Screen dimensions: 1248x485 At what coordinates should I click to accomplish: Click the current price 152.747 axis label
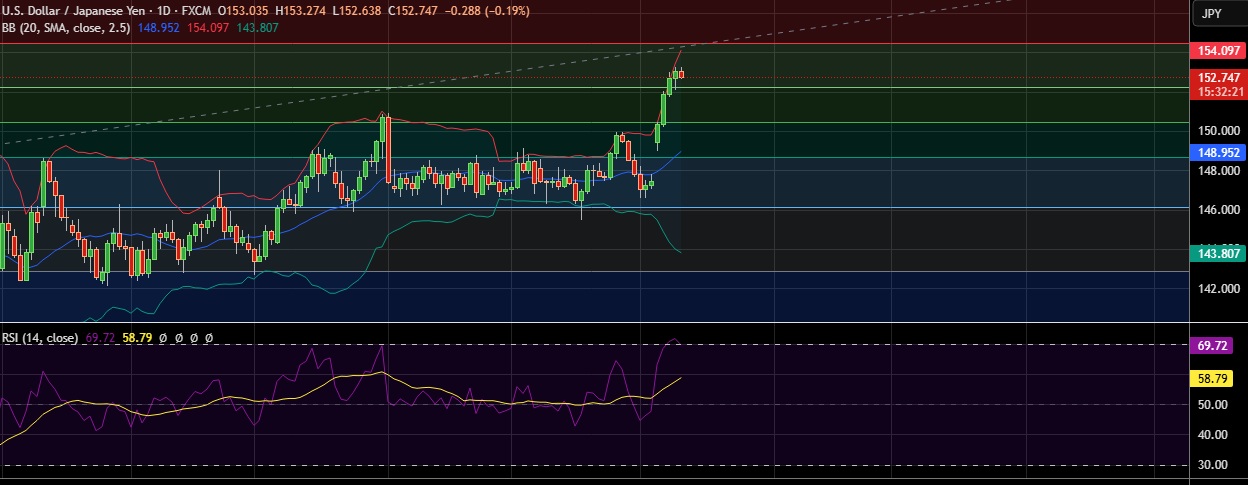(x=1218, y=78)
